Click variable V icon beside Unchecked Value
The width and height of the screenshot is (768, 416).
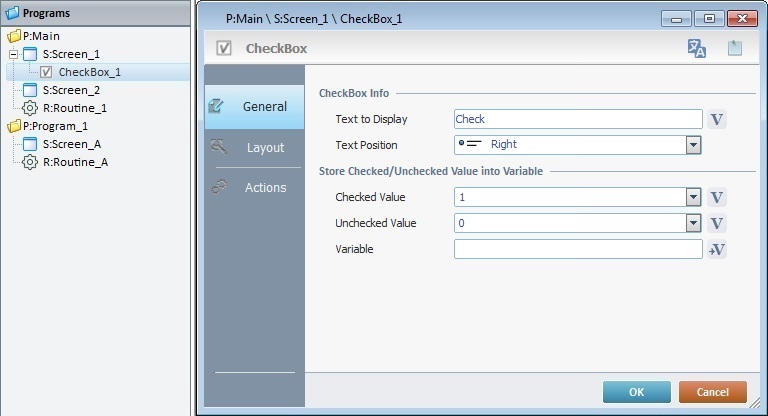717,223
